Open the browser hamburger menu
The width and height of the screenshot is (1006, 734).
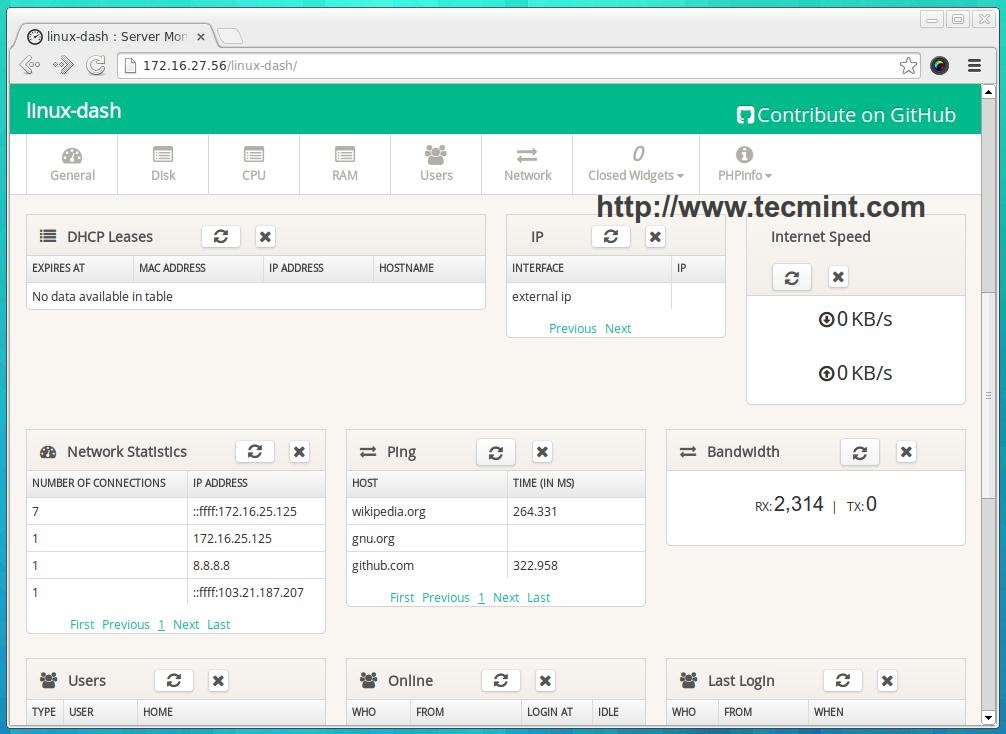[974, 65]
